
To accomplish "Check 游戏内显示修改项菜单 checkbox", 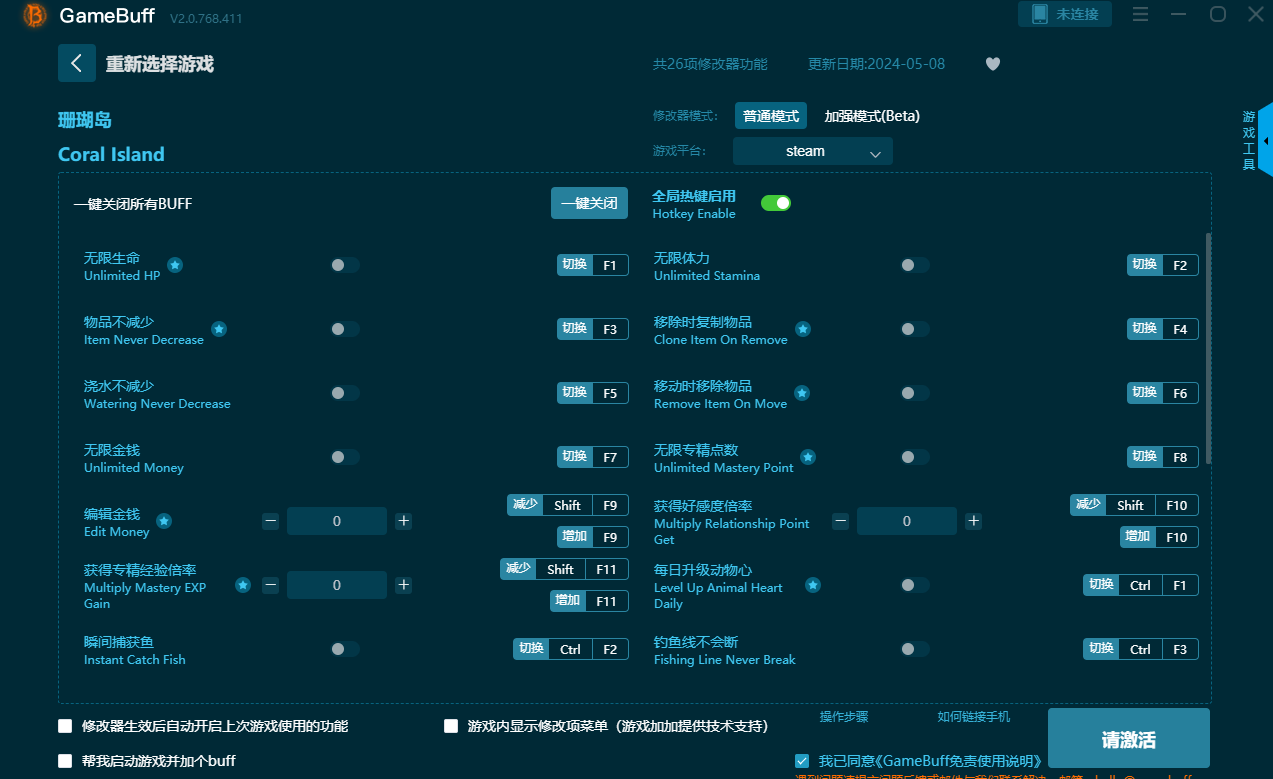I will tap(451, 726).
